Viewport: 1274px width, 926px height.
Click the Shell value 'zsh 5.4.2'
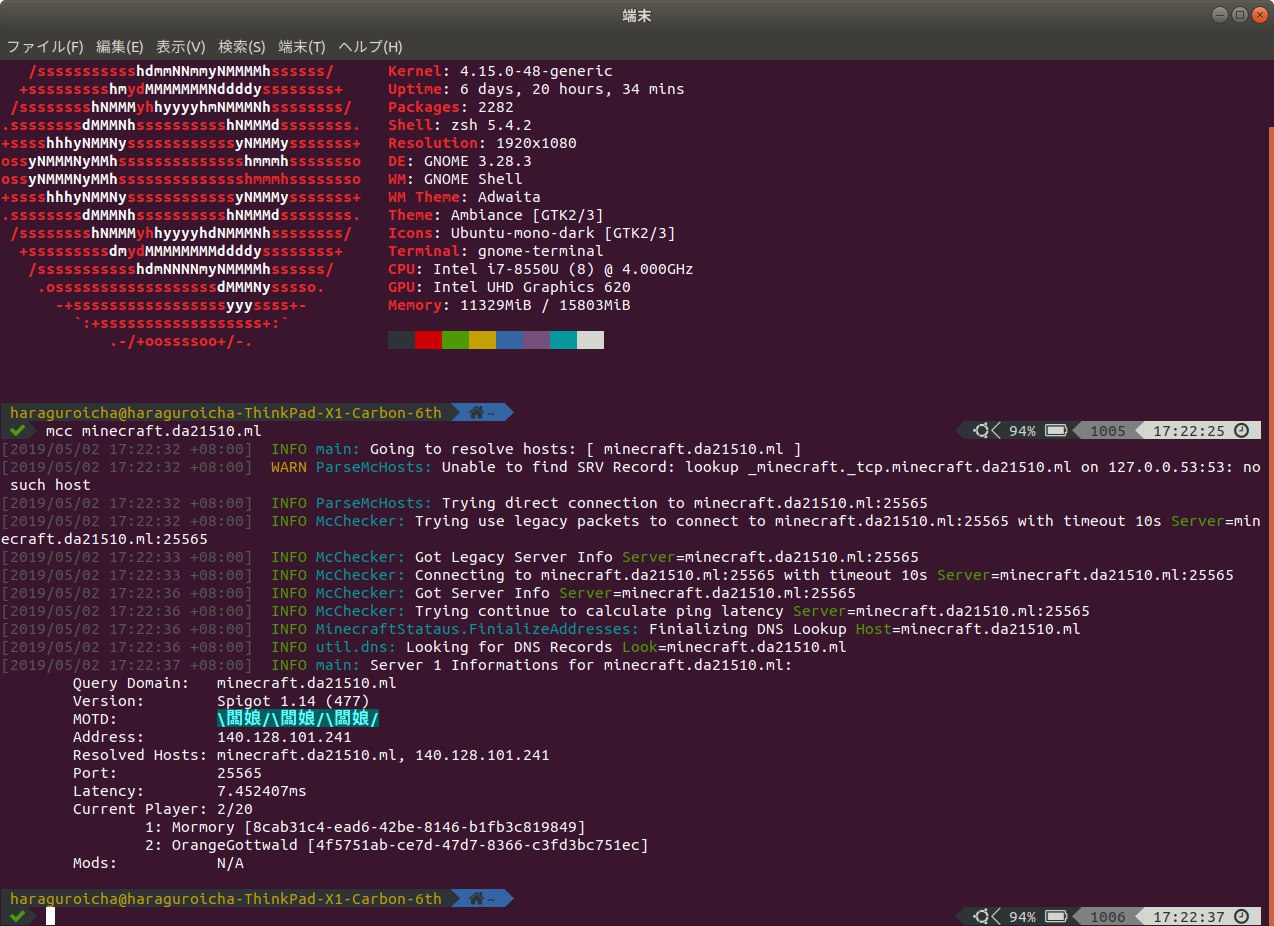490,125
